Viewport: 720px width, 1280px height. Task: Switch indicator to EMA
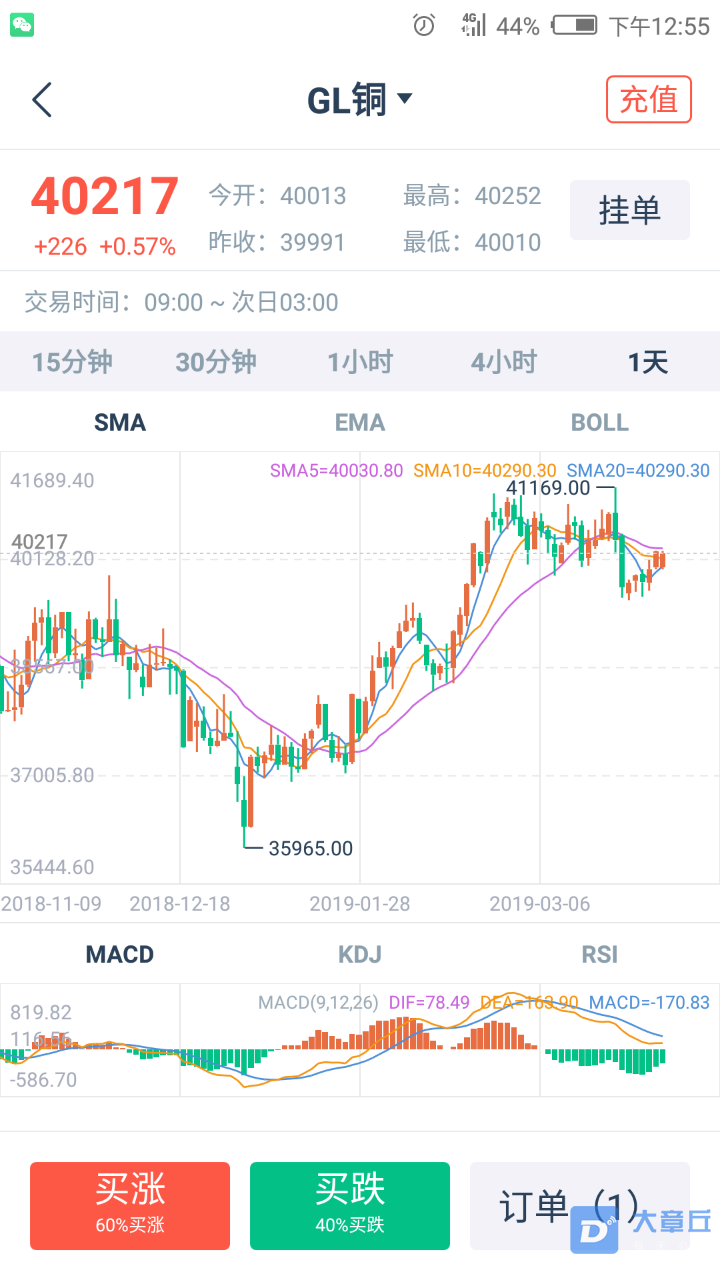pos(360,423)
